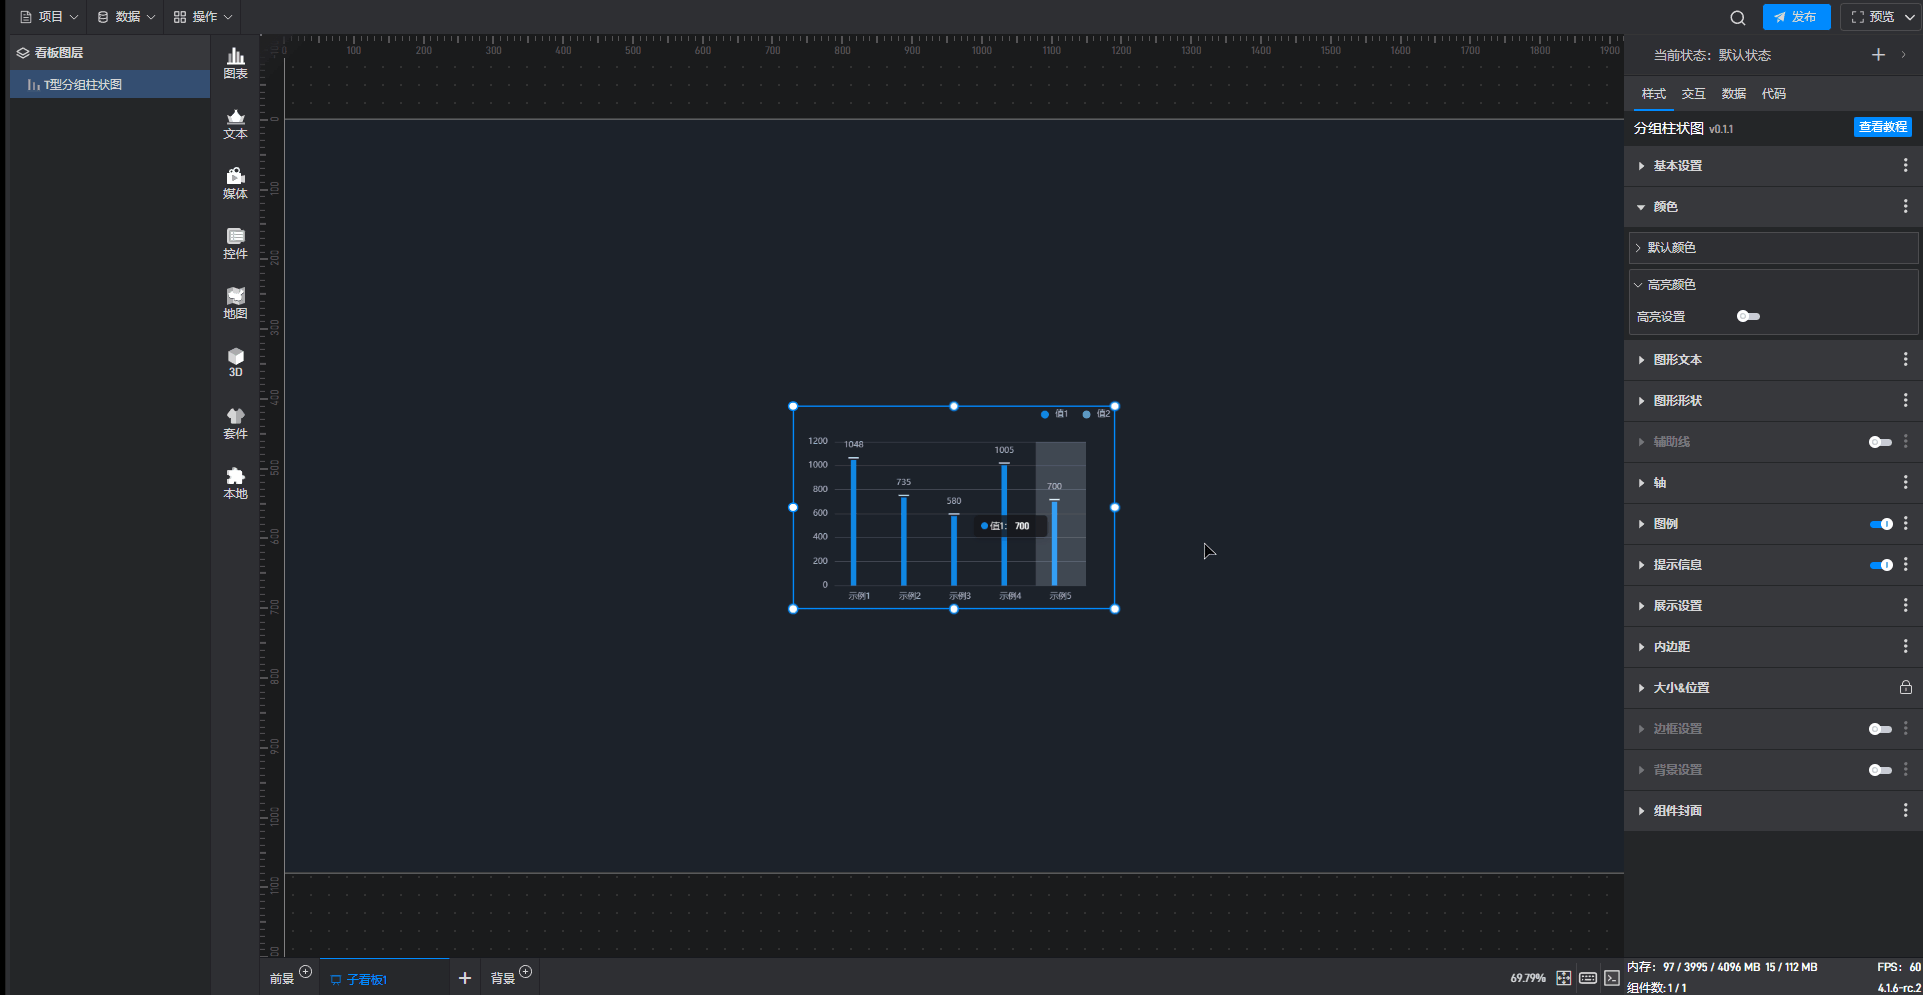The height and width of the screenshot is (995, 1923).
Task: Switch to the 交互 tab
Action: [1693, 94]
